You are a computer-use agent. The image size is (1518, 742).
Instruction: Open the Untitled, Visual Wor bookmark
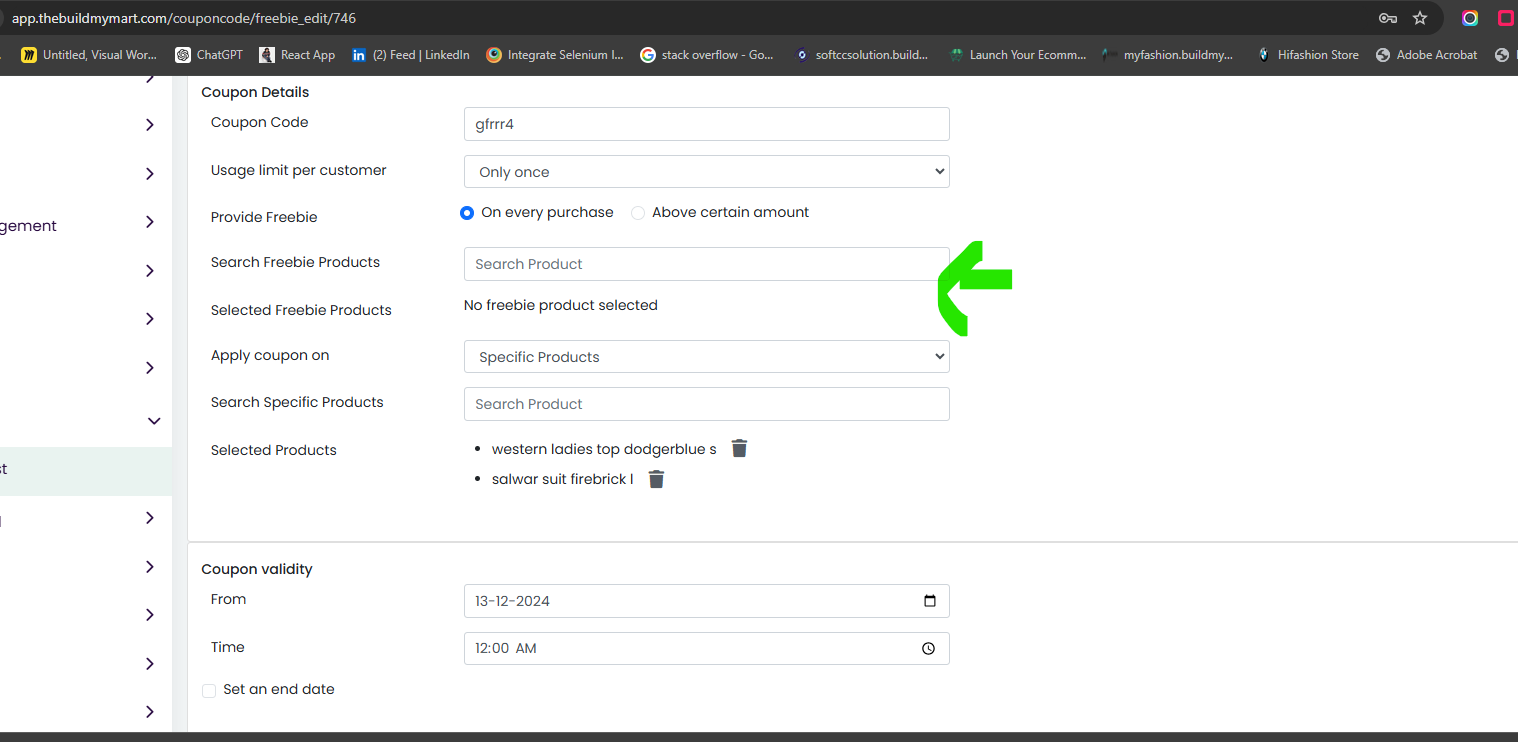[x=90, y=55]
